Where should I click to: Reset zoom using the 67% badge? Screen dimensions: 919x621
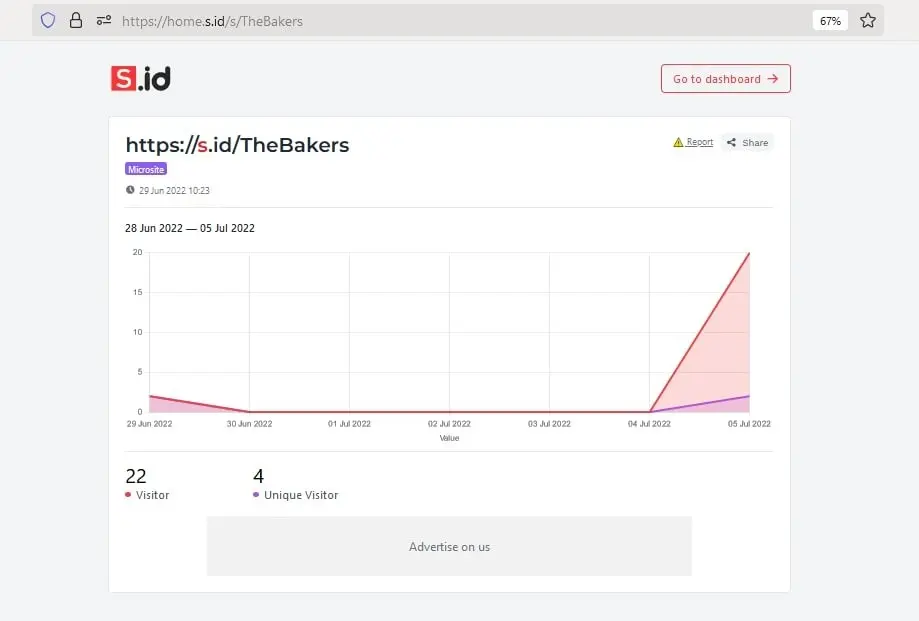click(830, 20)
